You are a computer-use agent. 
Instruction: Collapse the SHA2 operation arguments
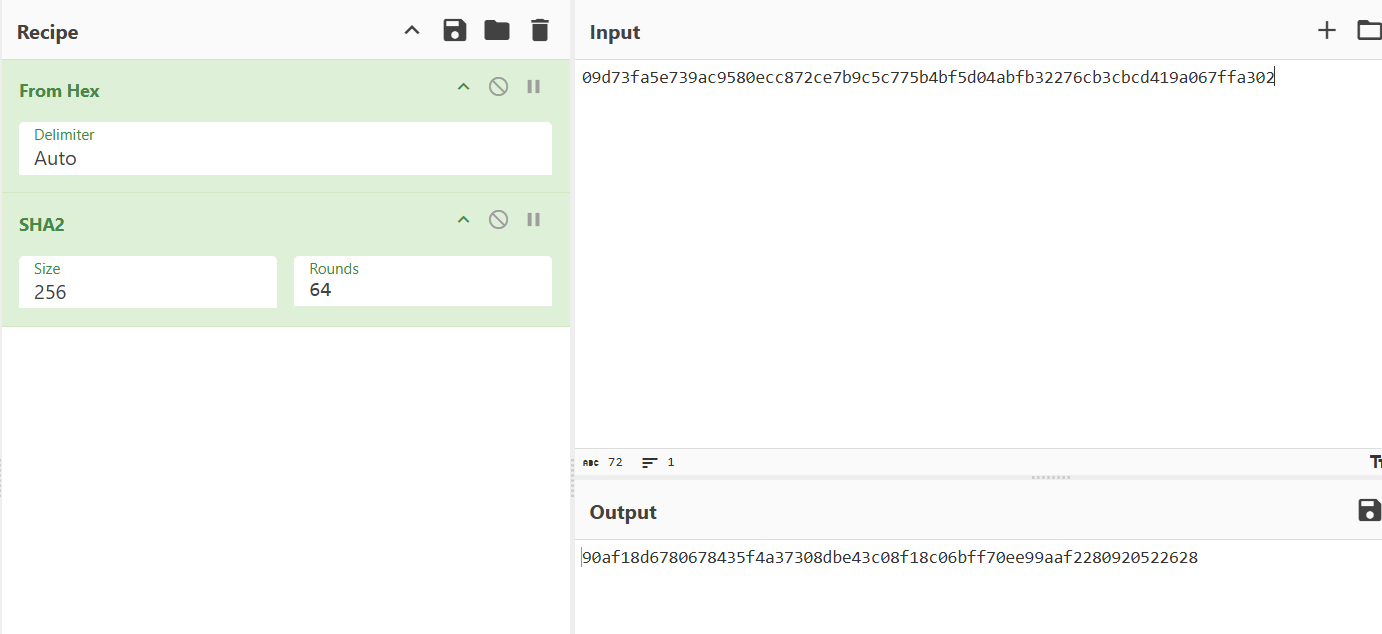(x=463, y=220)
